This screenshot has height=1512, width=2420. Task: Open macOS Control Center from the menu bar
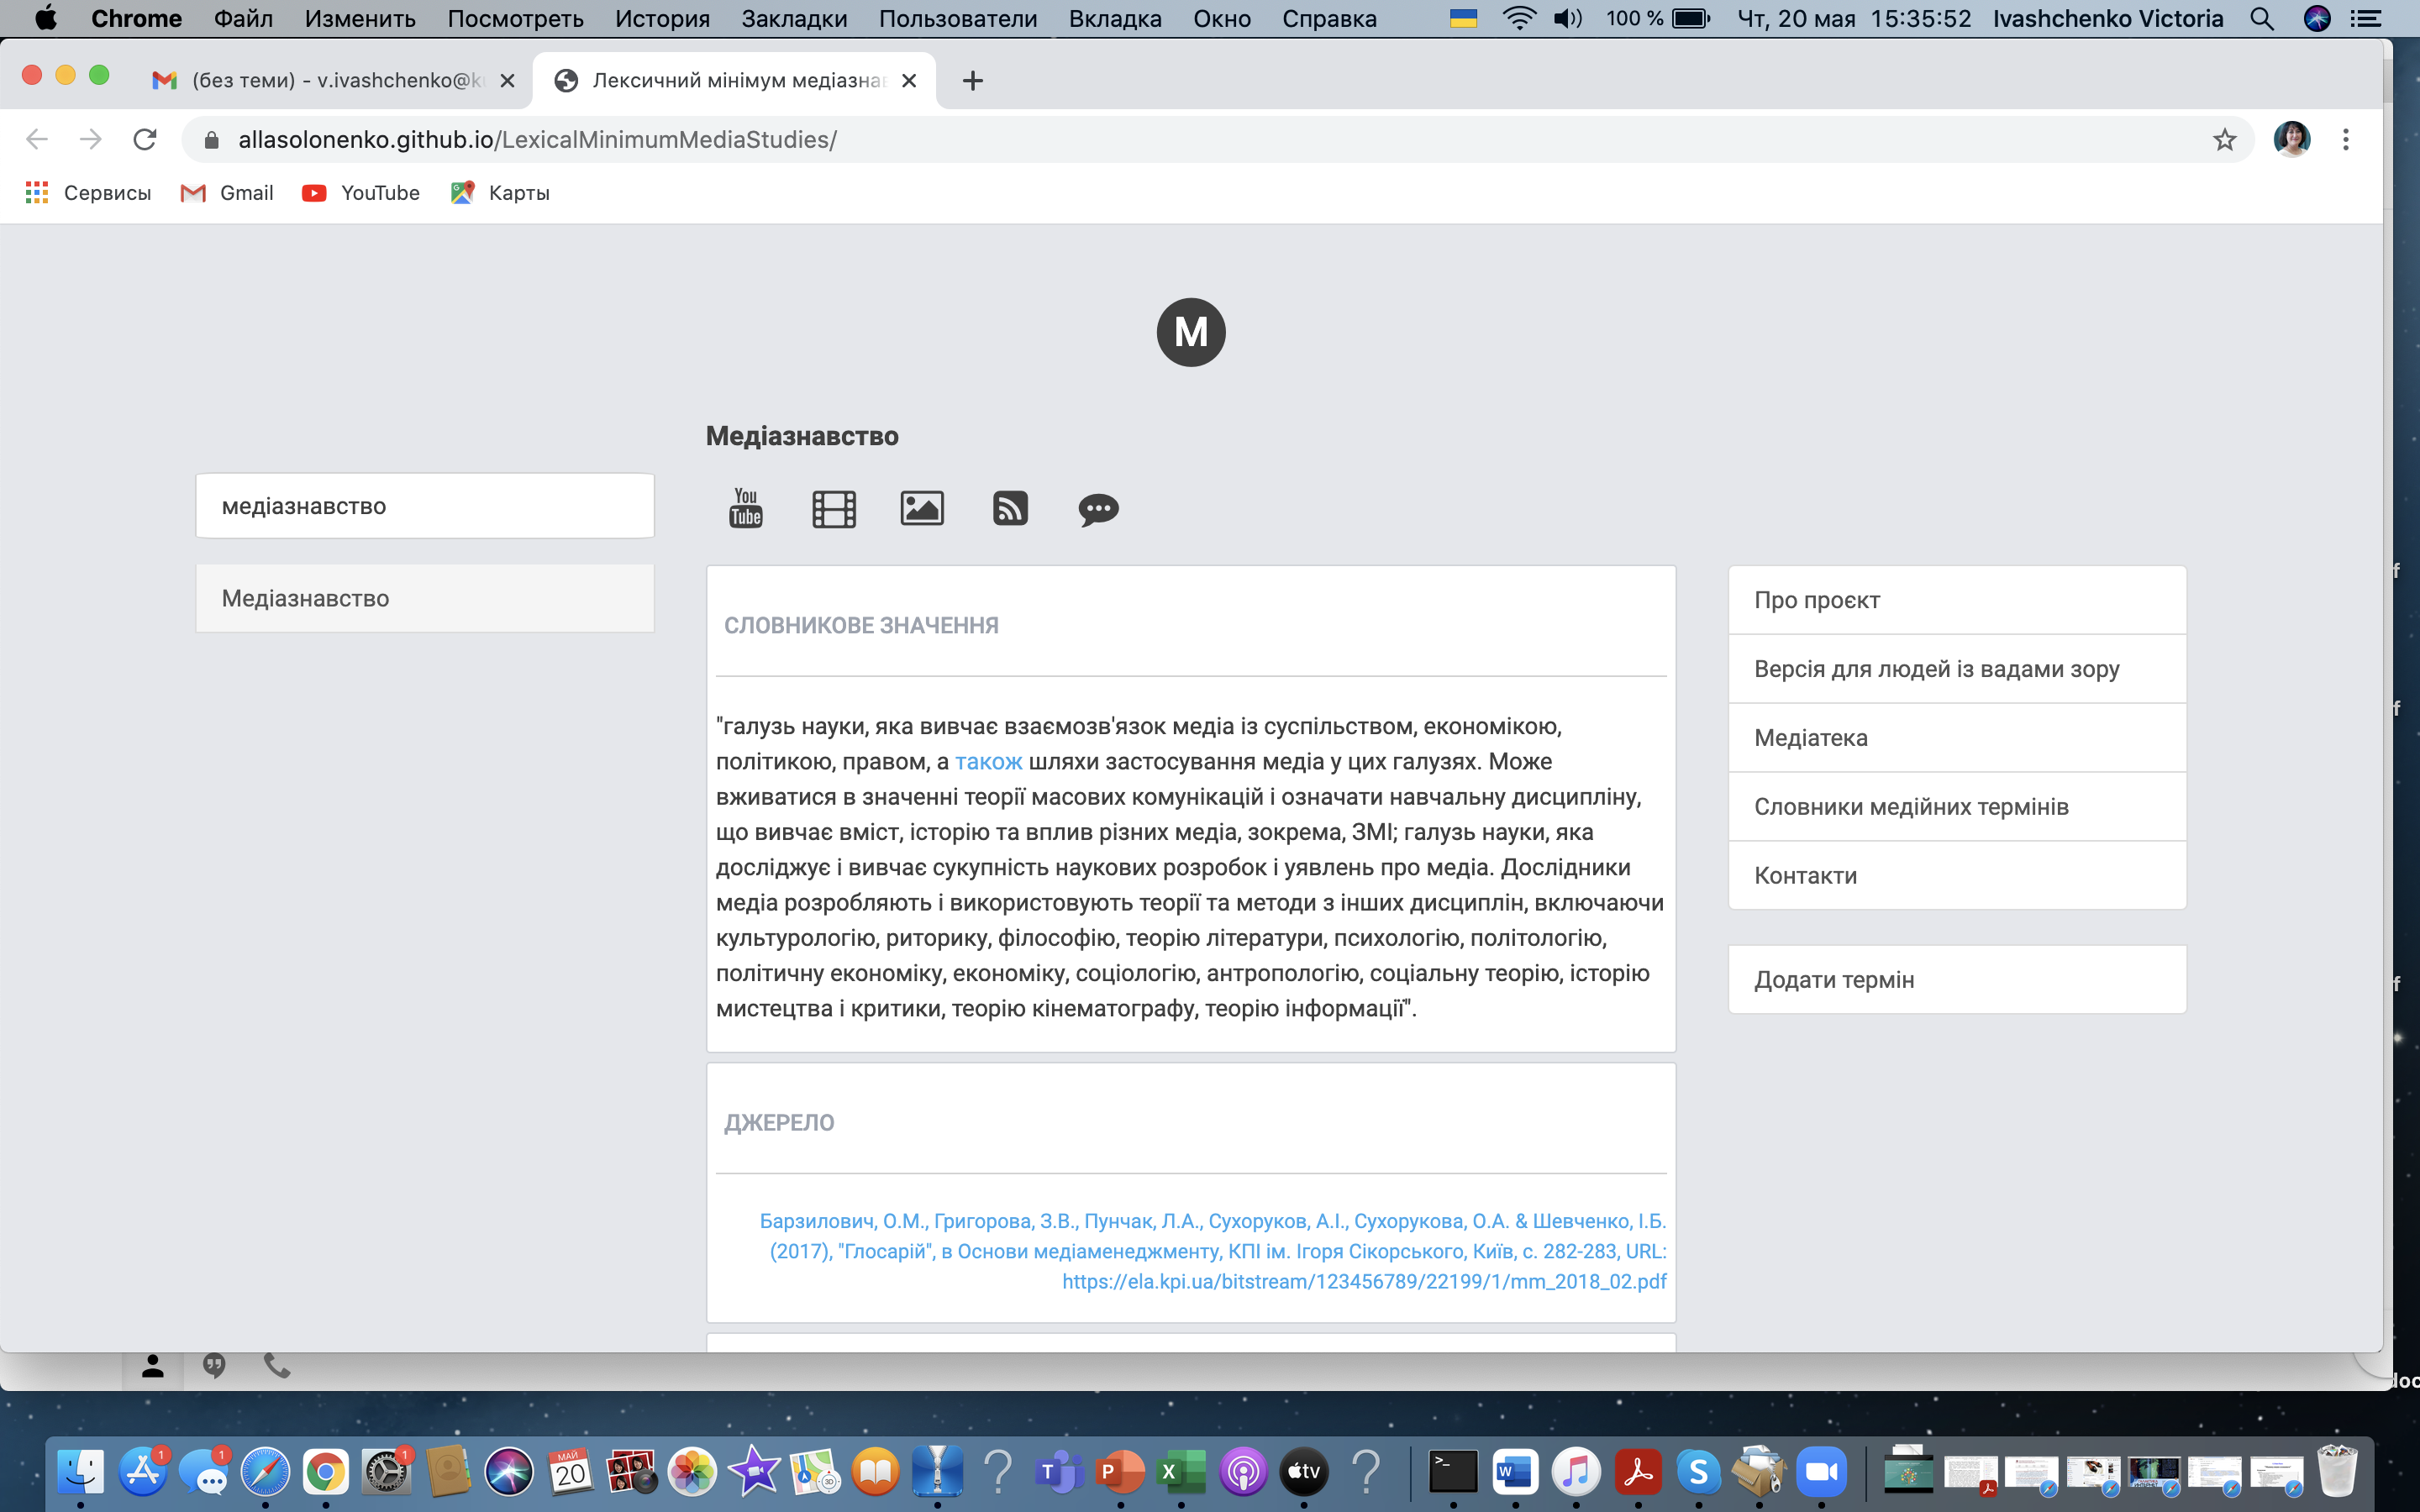[x=2365, y=19]
